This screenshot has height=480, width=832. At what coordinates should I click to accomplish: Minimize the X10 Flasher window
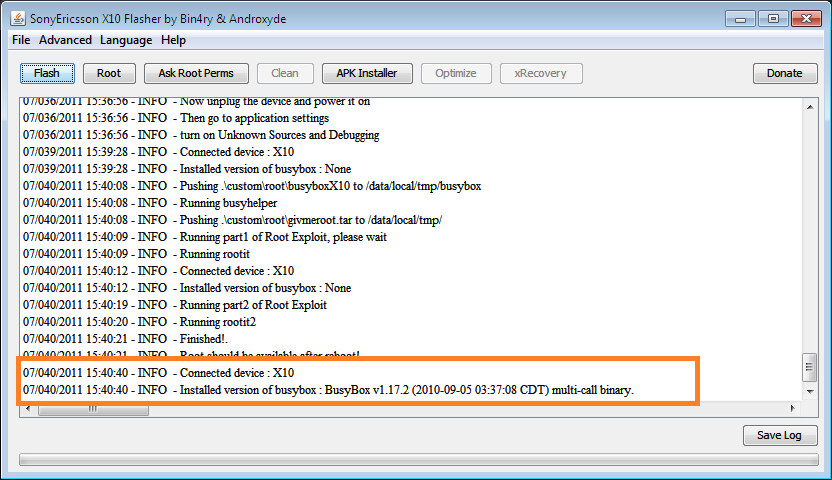pyautogui.click(x=740, y=19)
